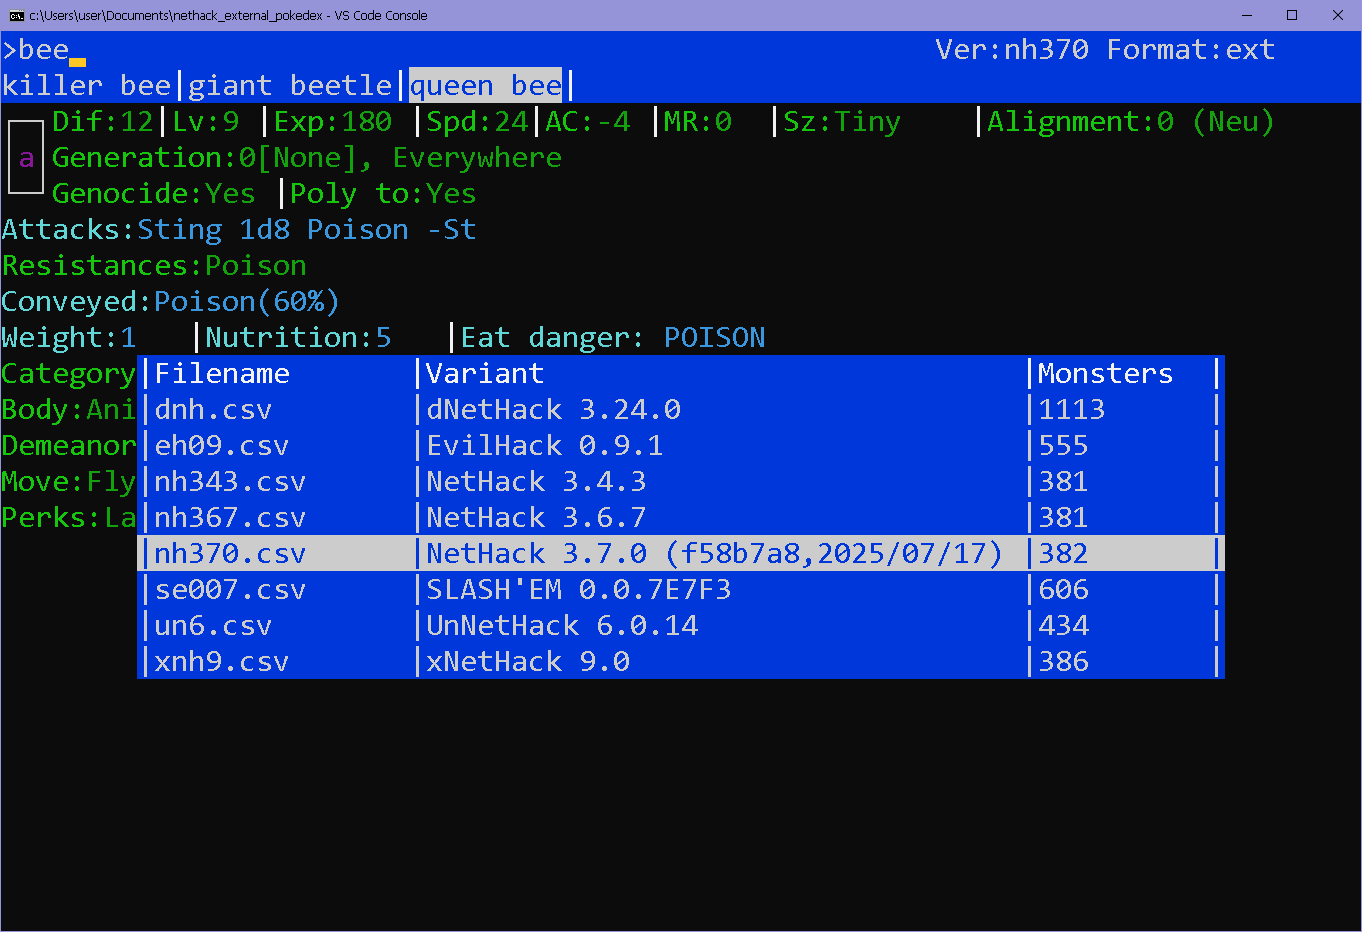The height and width of the screenshot is (933, 1362).
Task: Click the Format:ext indicator
Action: [x=1190, y=50]
